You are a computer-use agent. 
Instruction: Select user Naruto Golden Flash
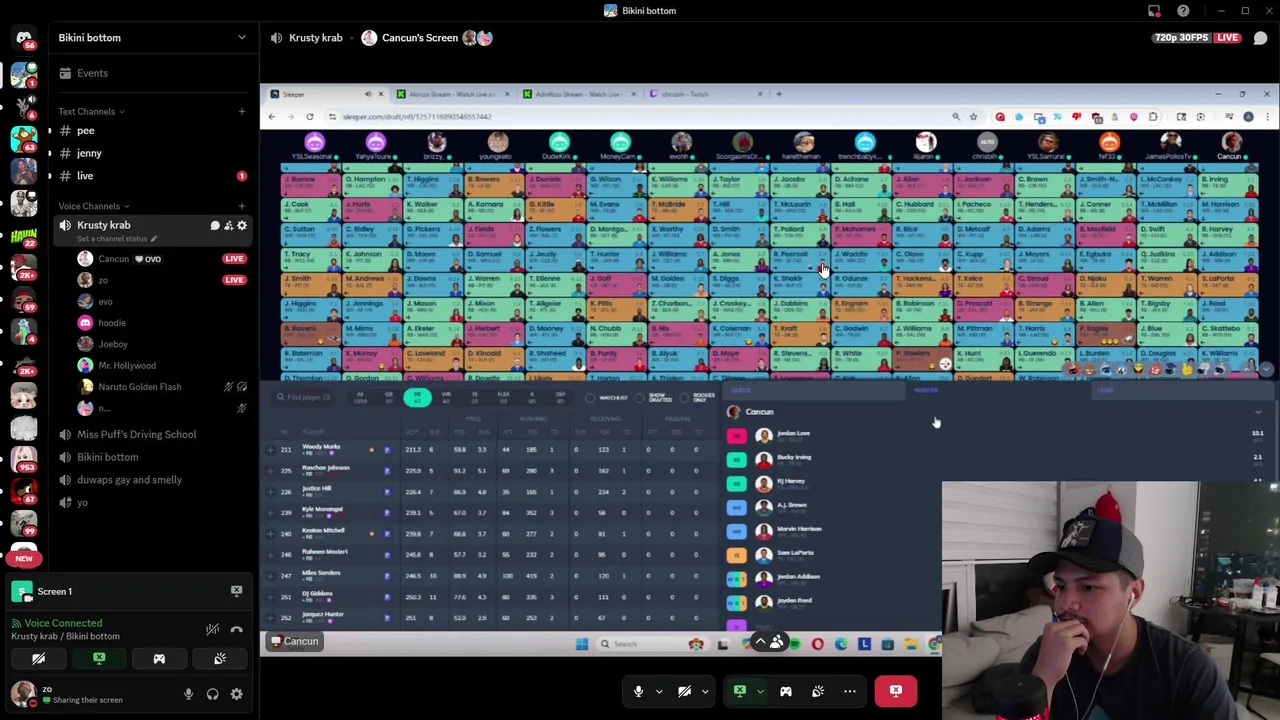140,387
